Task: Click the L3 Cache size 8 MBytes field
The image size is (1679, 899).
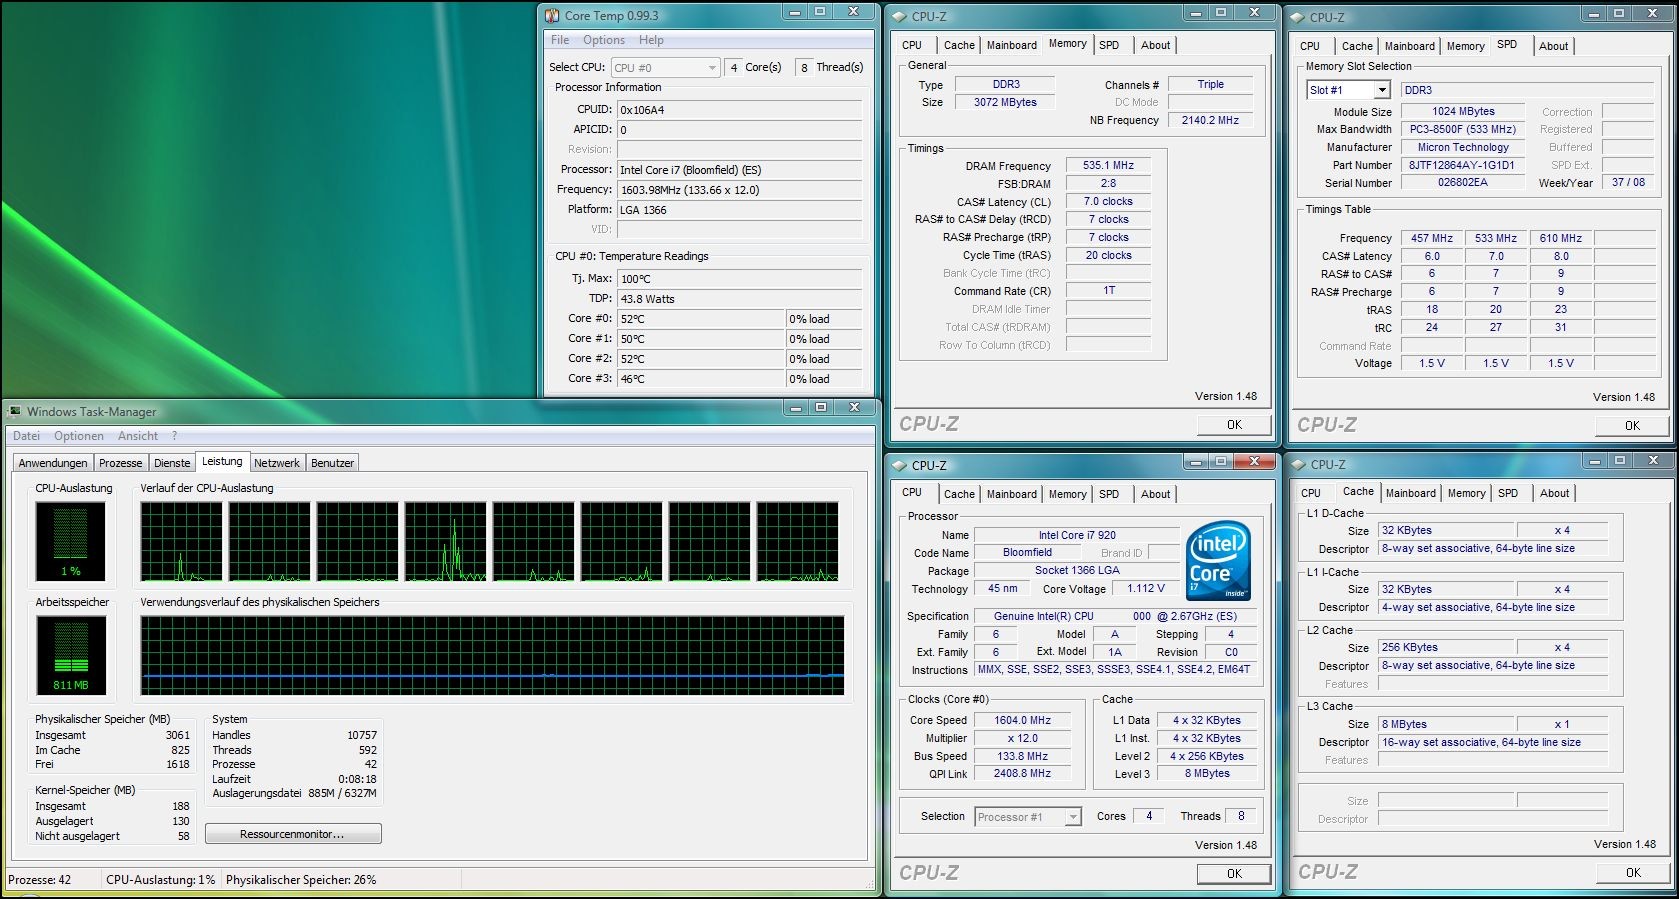Action: point(1446,725)
